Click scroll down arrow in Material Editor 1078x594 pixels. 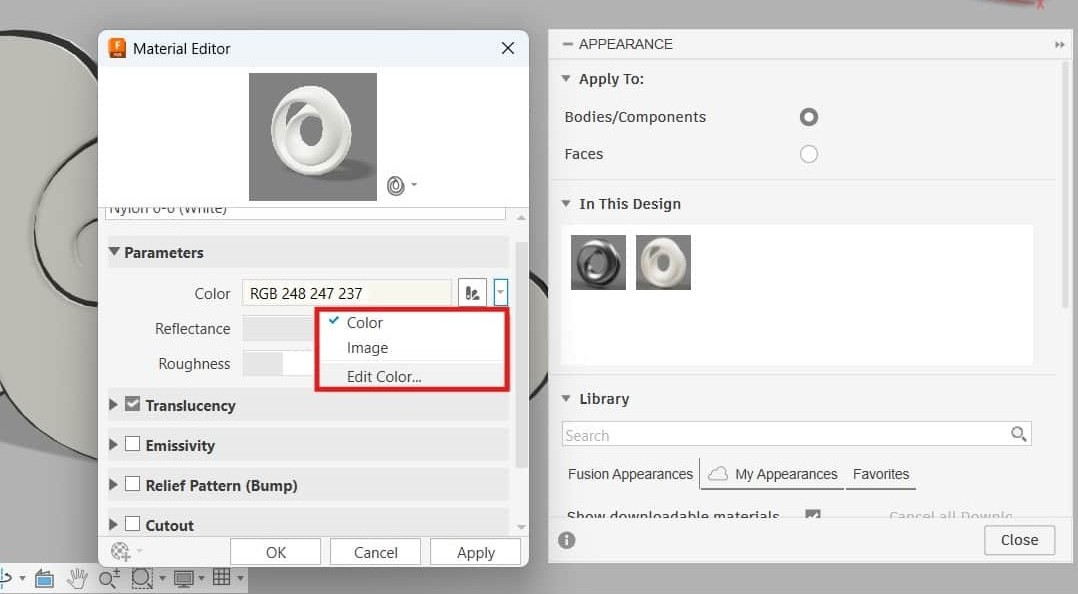coord(522,527)
